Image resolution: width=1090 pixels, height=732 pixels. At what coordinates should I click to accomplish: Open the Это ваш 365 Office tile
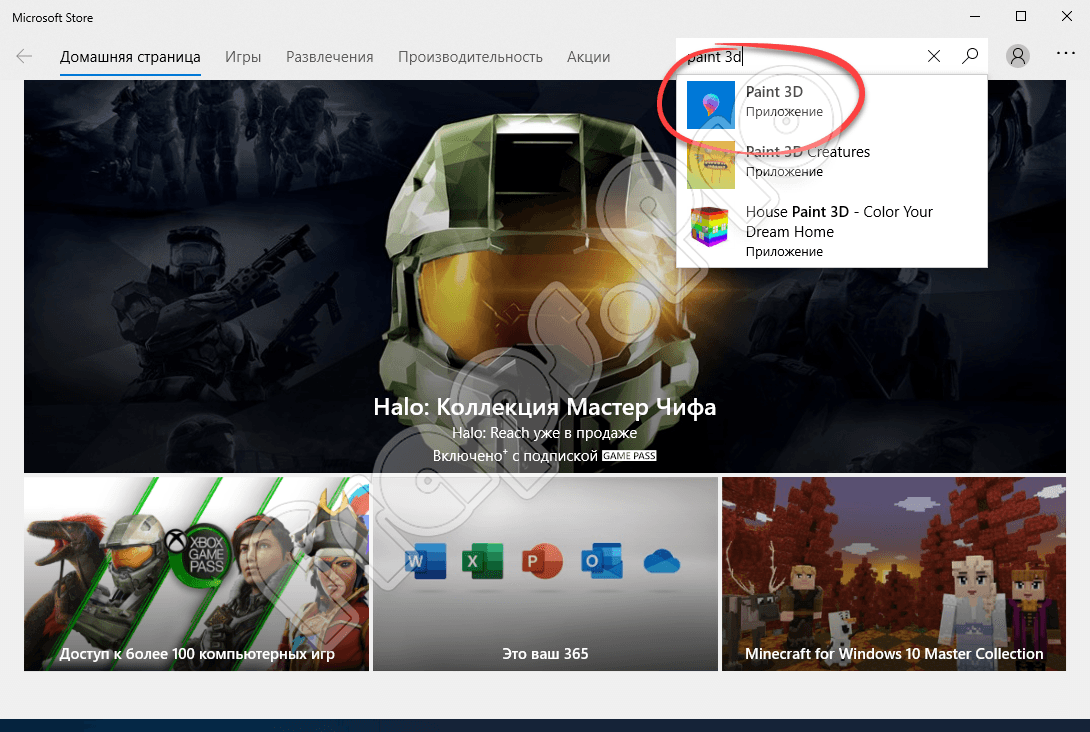coord(545,573)
